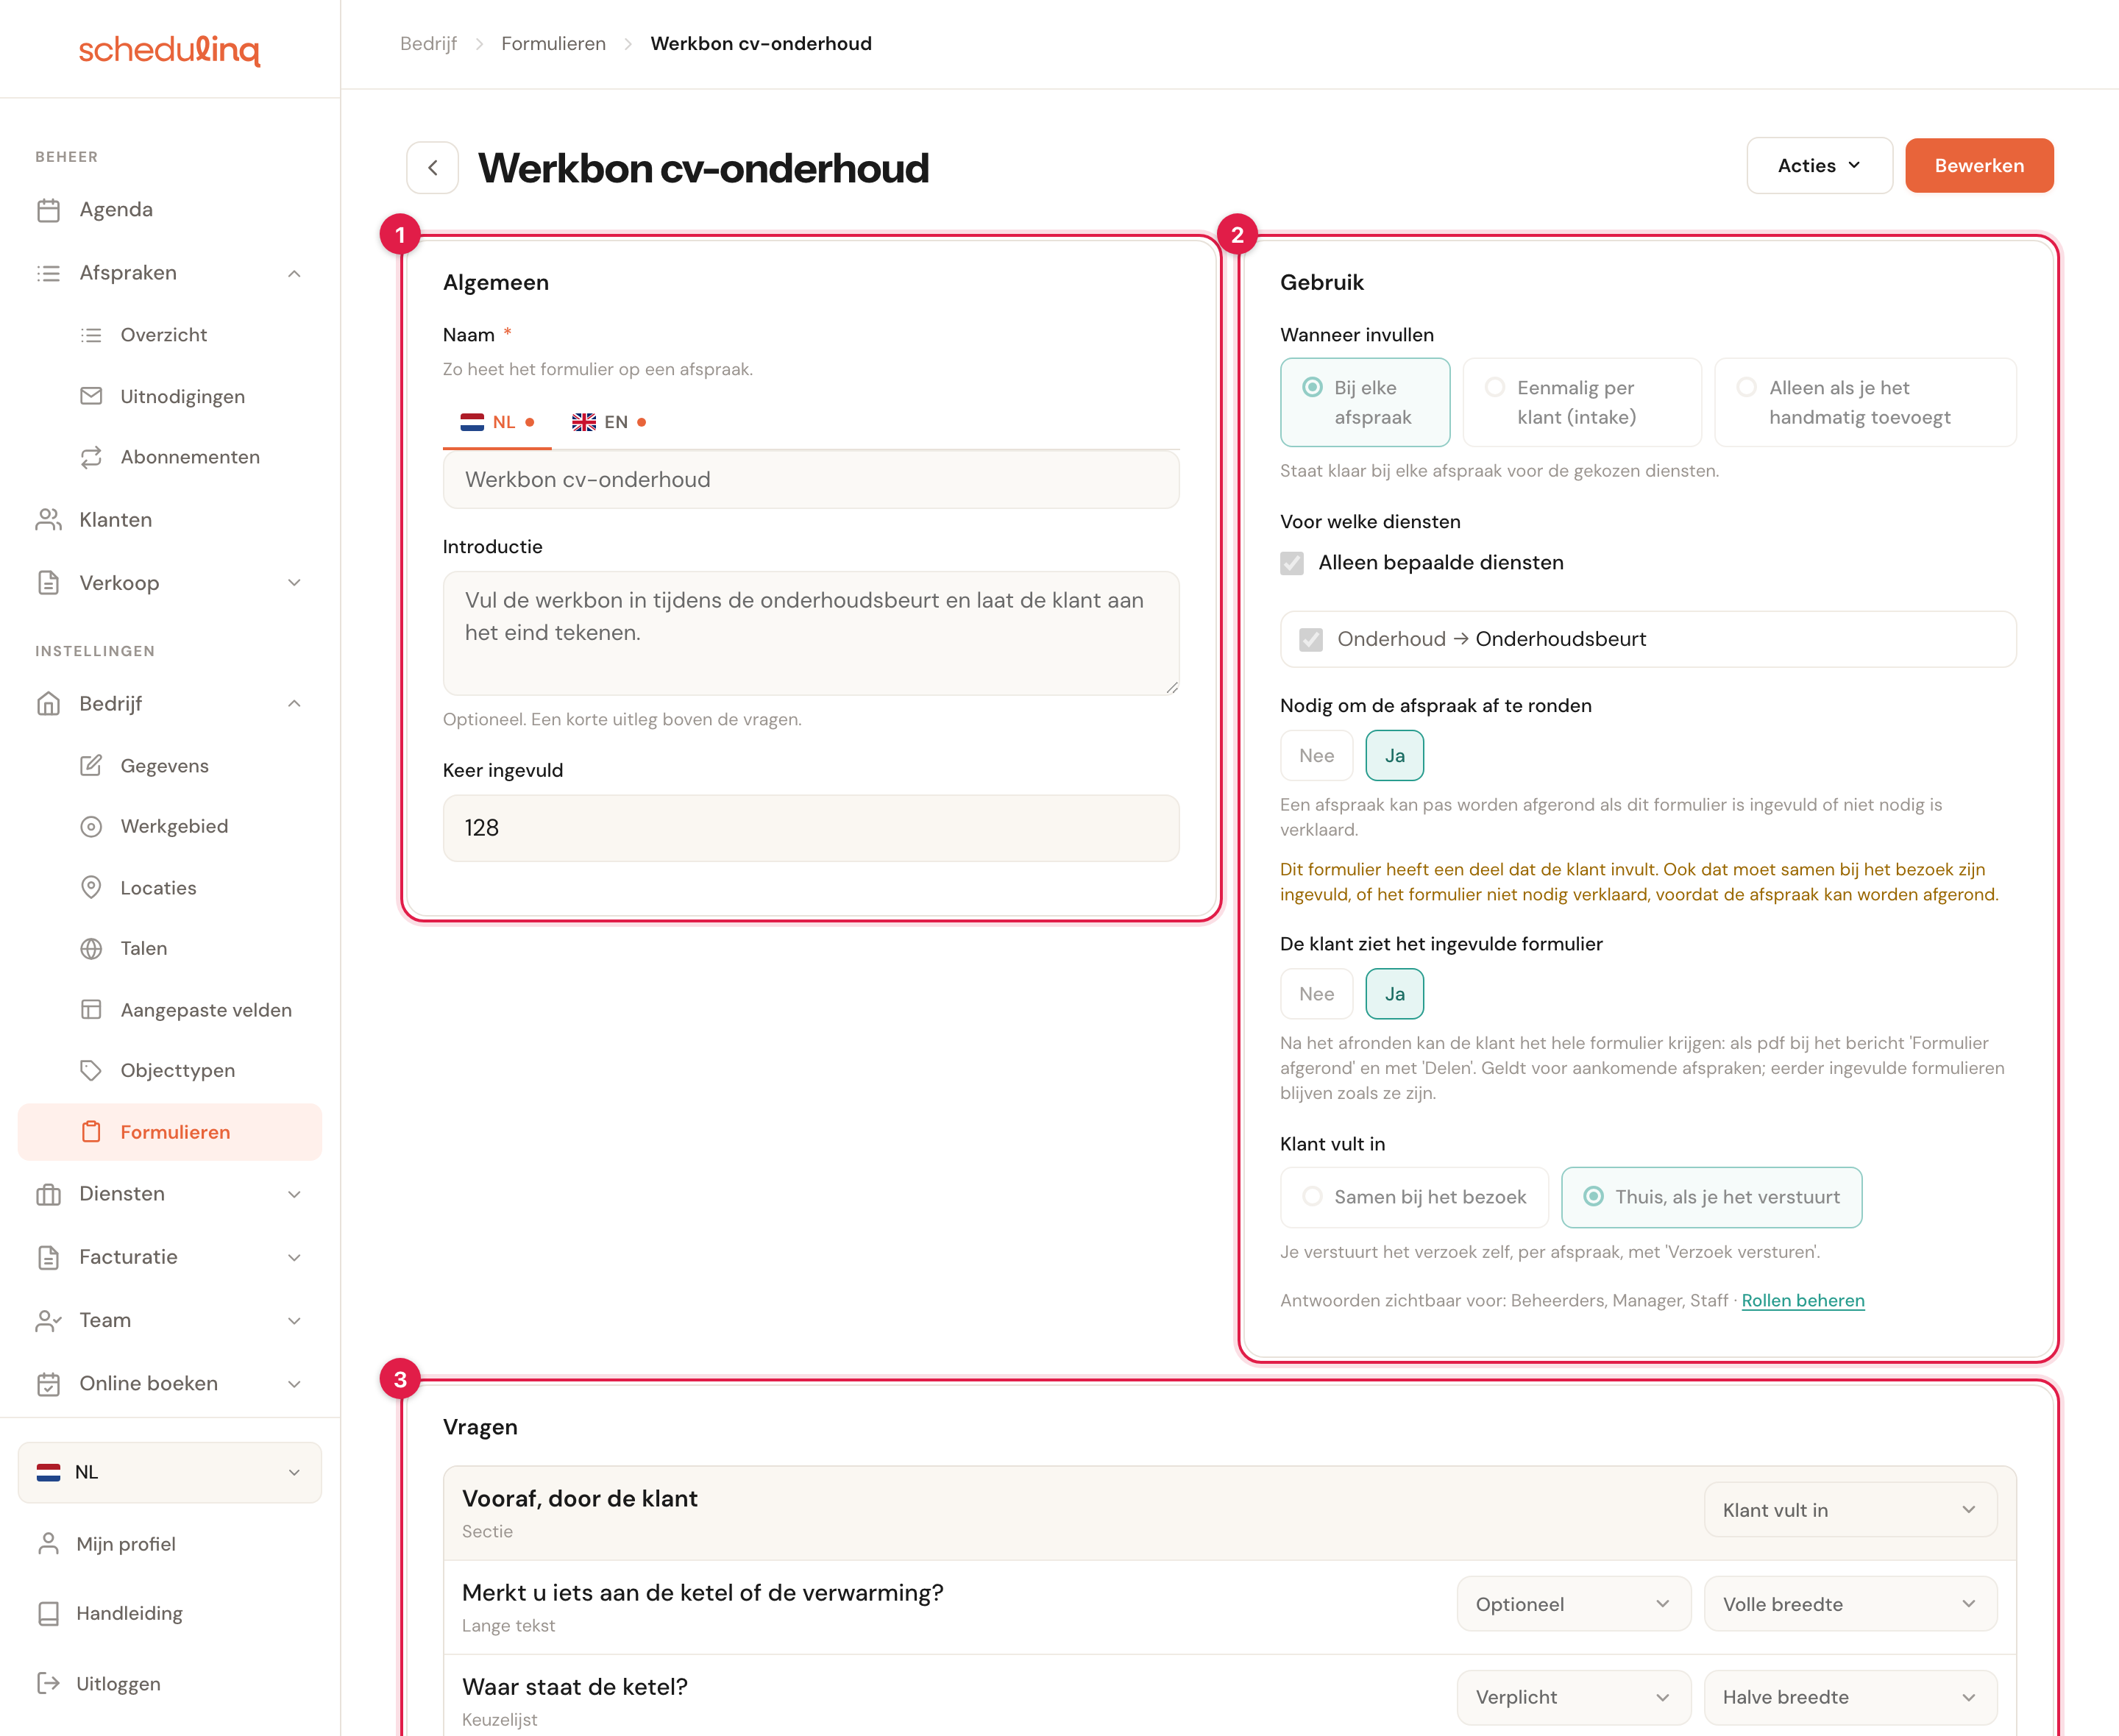Viewport: 2119px width, 1736px height.
Task: Select 'Bij elke afspraak' radio option
Action: click(x=1365, y=402)
